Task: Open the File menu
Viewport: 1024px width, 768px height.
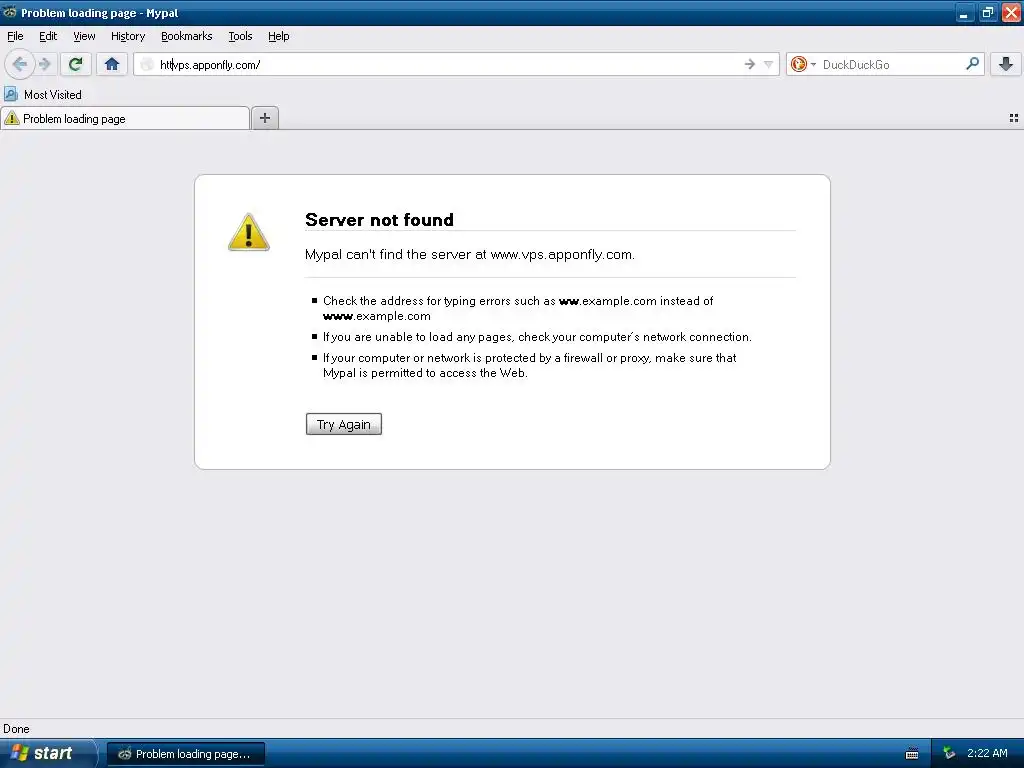Action: pyautogui.click(x=15, y=36)
